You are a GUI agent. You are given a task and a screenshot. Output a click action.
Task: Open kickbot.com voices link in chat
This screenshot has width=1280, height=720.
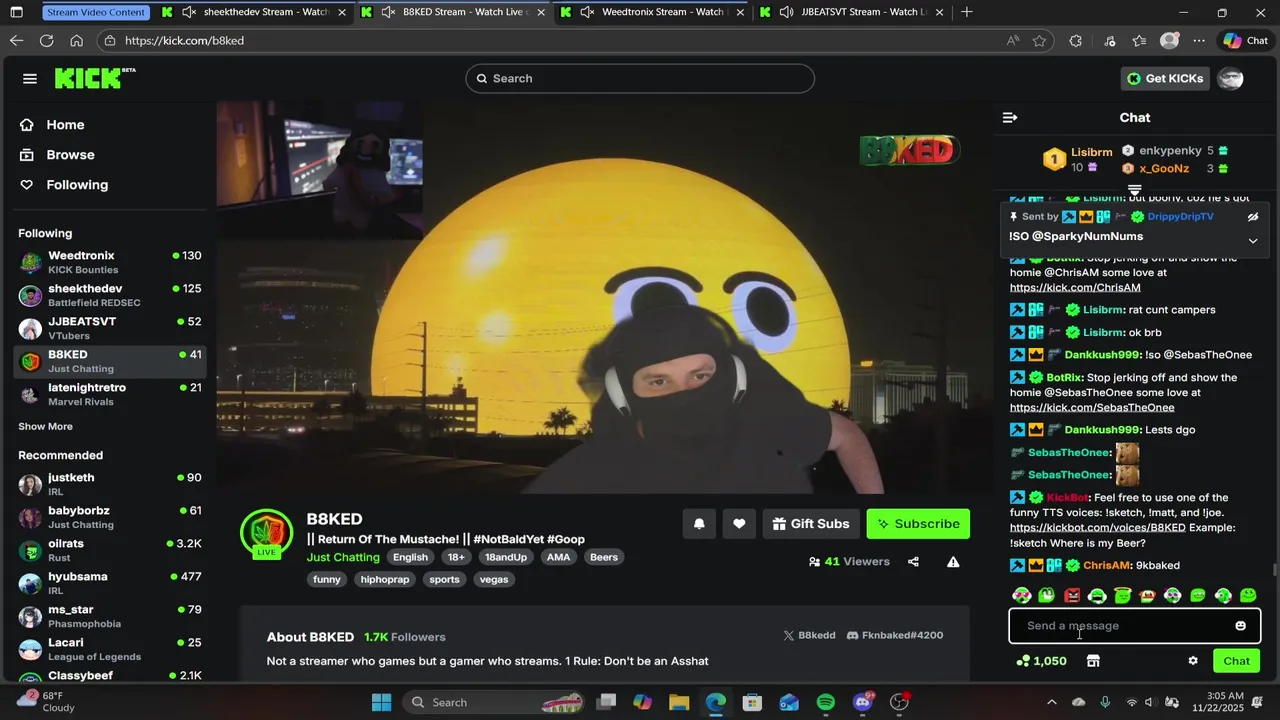(1097, 528)
